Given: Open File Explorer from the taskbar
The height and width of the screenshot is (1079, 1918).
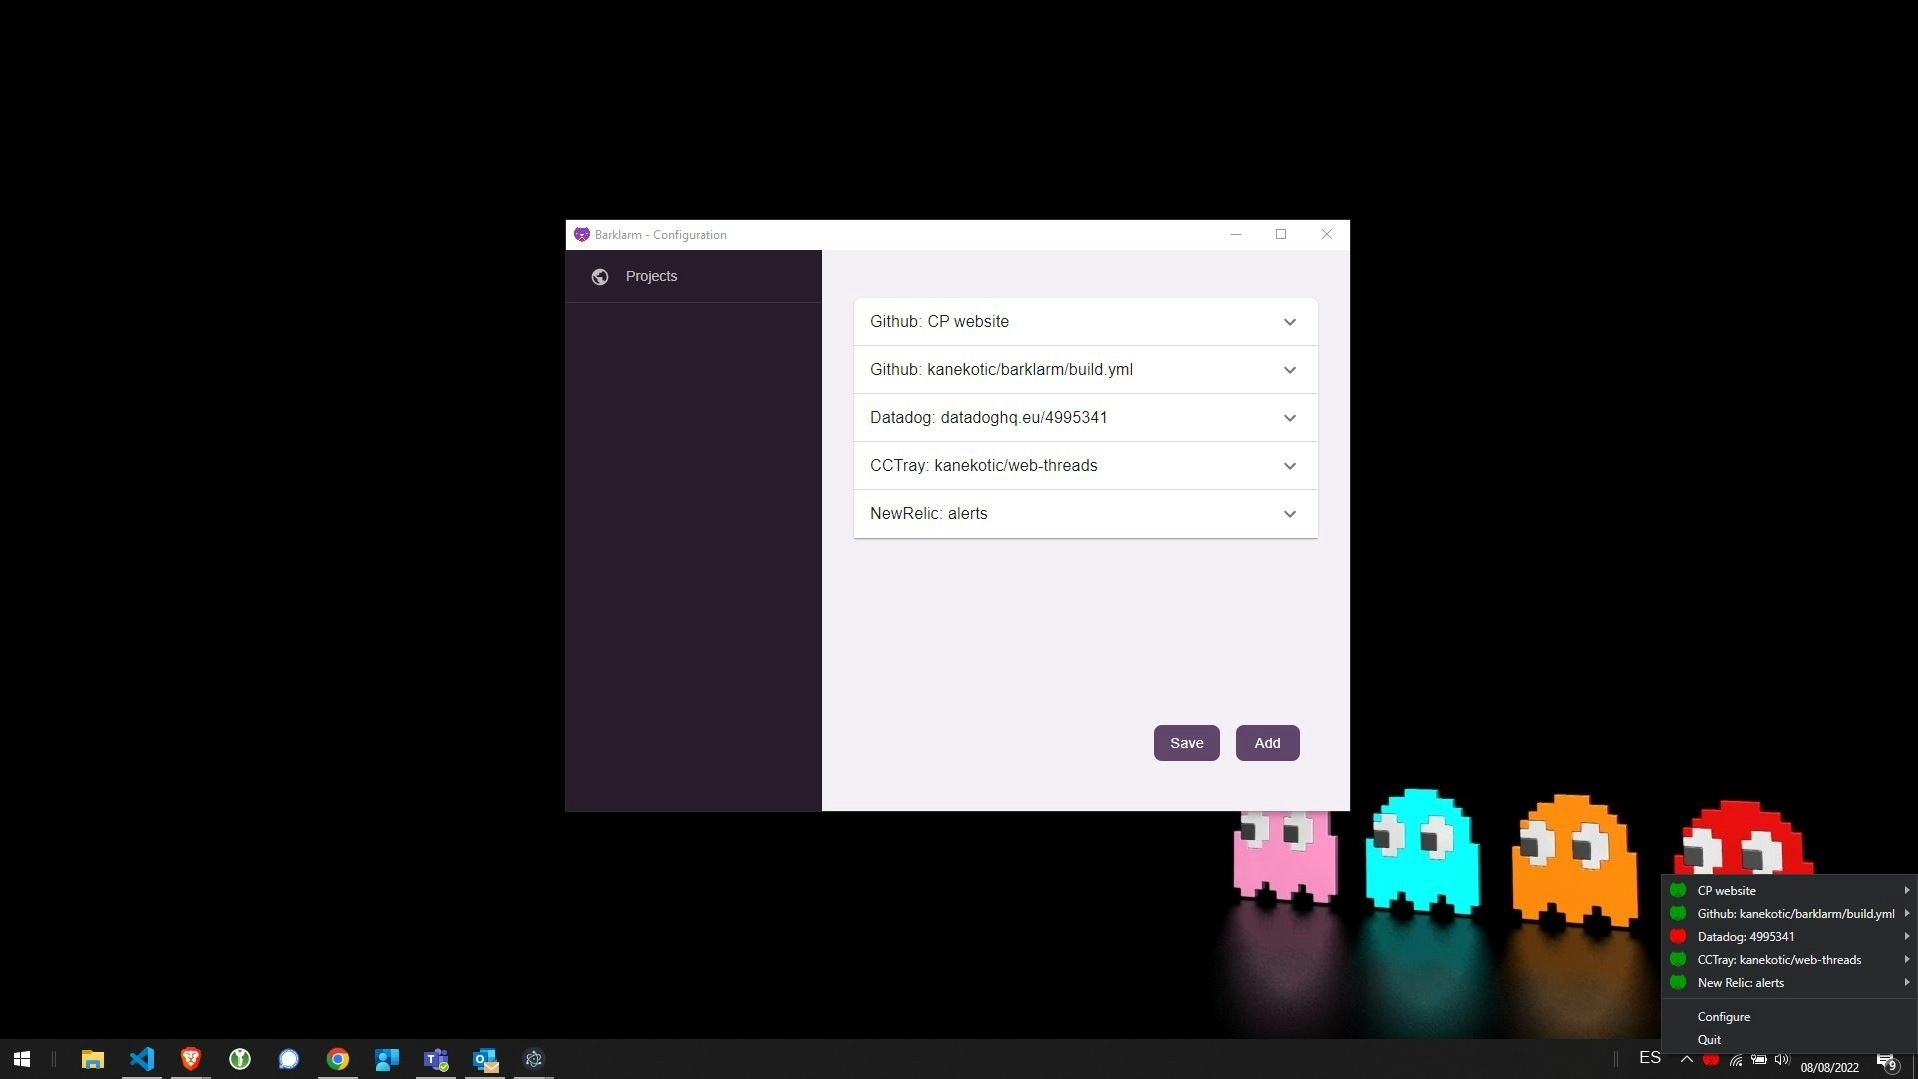Looking at the screenshot, I should (93, 1059).
